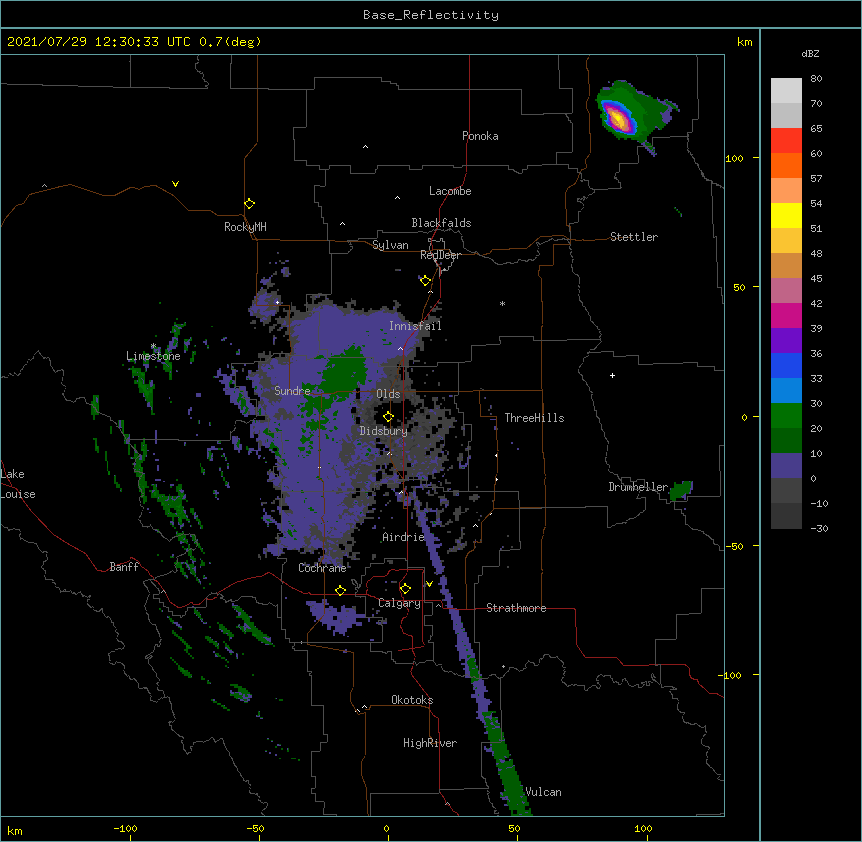The height and width of the screenshot is (842, 862).
Task: Click the RedDeer city label
Action: [440, 255]
